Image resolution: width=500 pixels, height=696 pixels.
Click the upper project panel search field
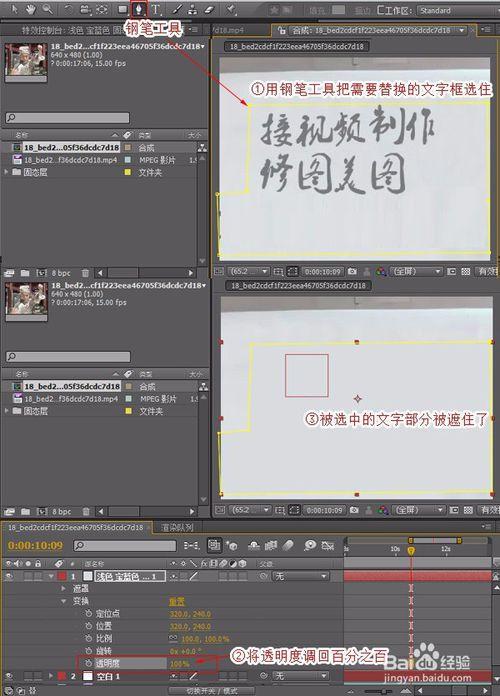67,118
